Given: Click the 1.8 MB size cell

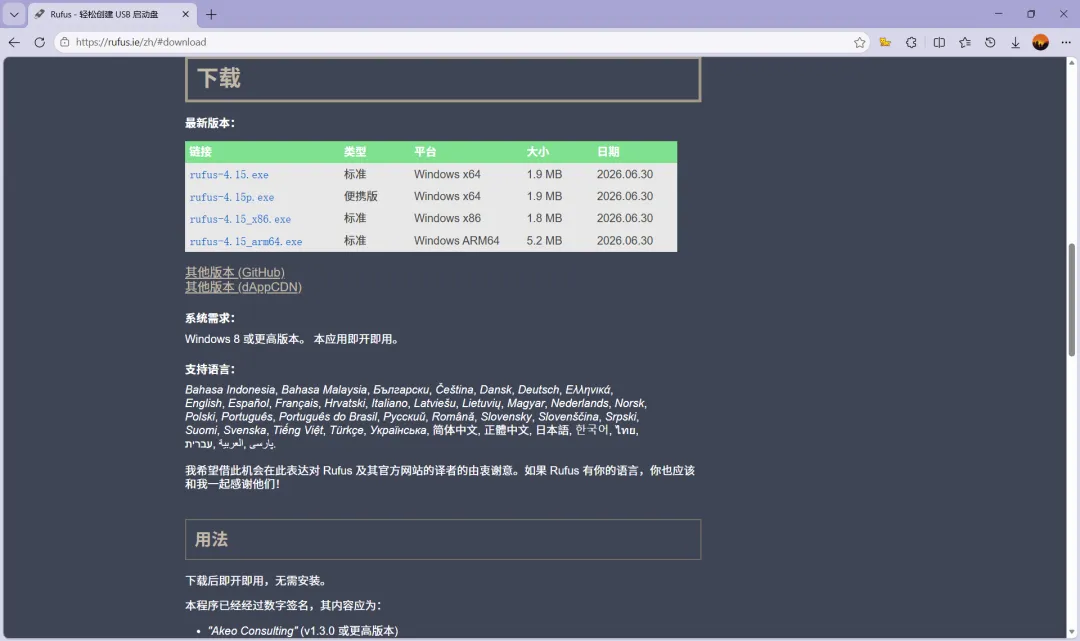Looking at the screenshot, I should click(x=544, y=218).
